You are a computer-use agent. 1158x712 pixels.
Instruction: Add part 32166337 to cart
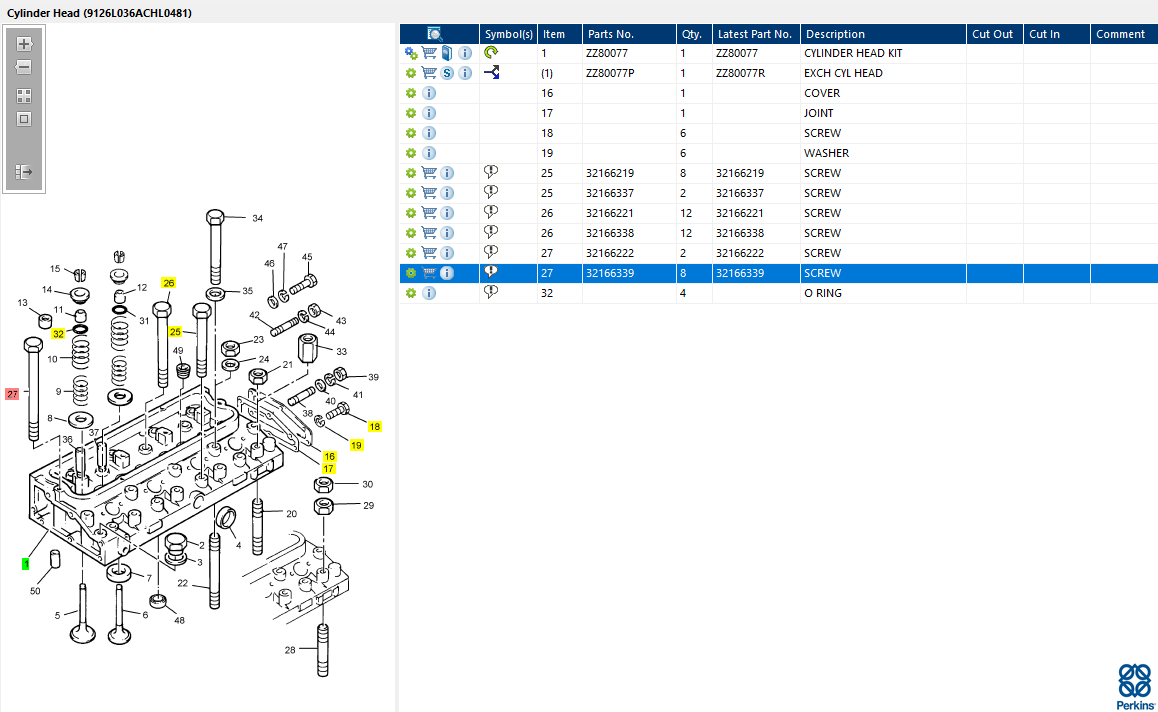click(429, 193)
